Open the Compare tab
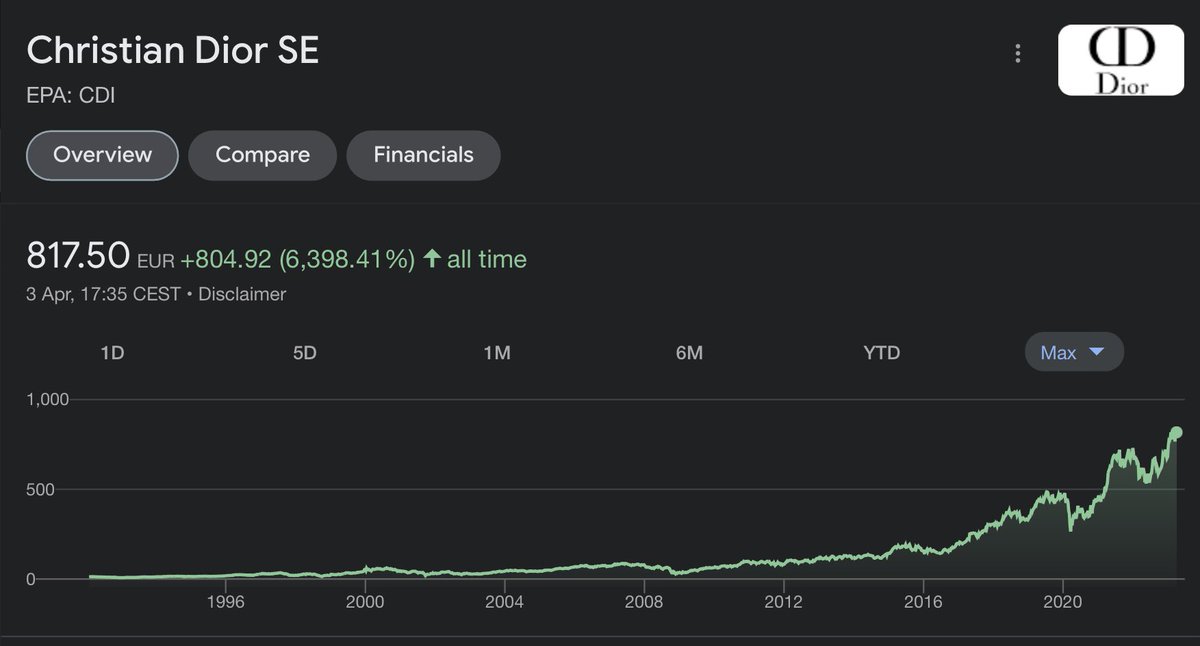1200x646 pixels. pyautogui.click(x=263, y=155)
